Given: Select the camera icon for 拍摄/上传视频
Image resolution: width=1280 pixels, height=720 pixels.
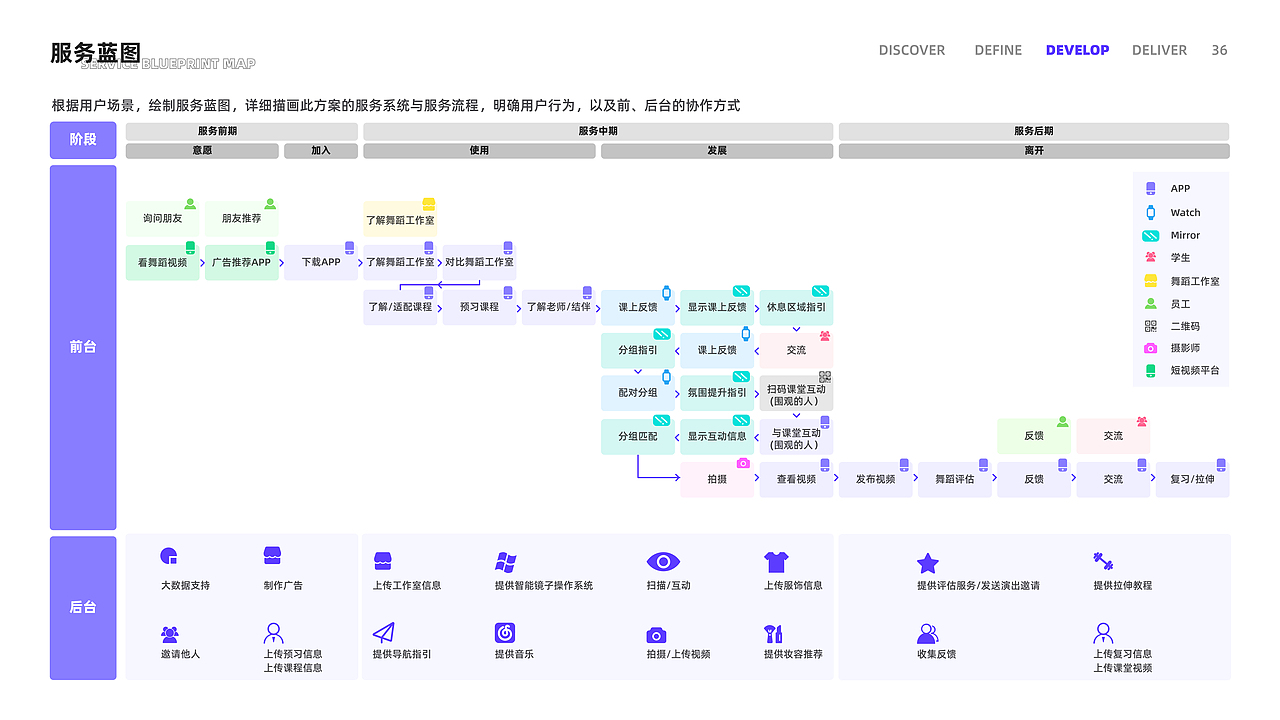Looking at the screenshot, I should point(655,634).
